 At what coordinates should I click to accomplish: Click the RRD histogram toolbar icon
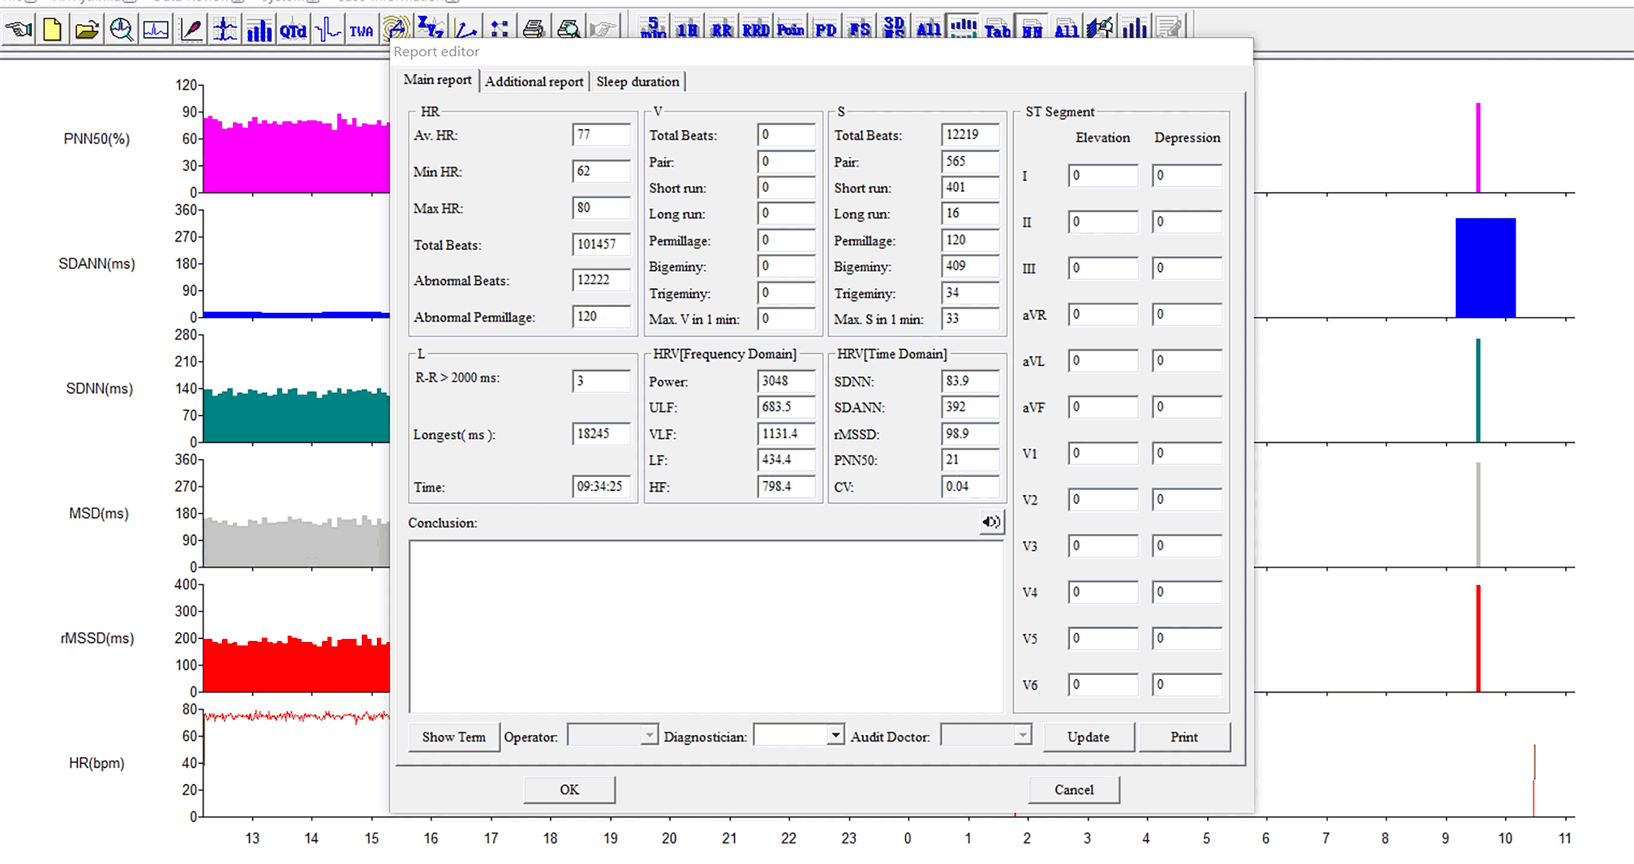tap(756, 29)
